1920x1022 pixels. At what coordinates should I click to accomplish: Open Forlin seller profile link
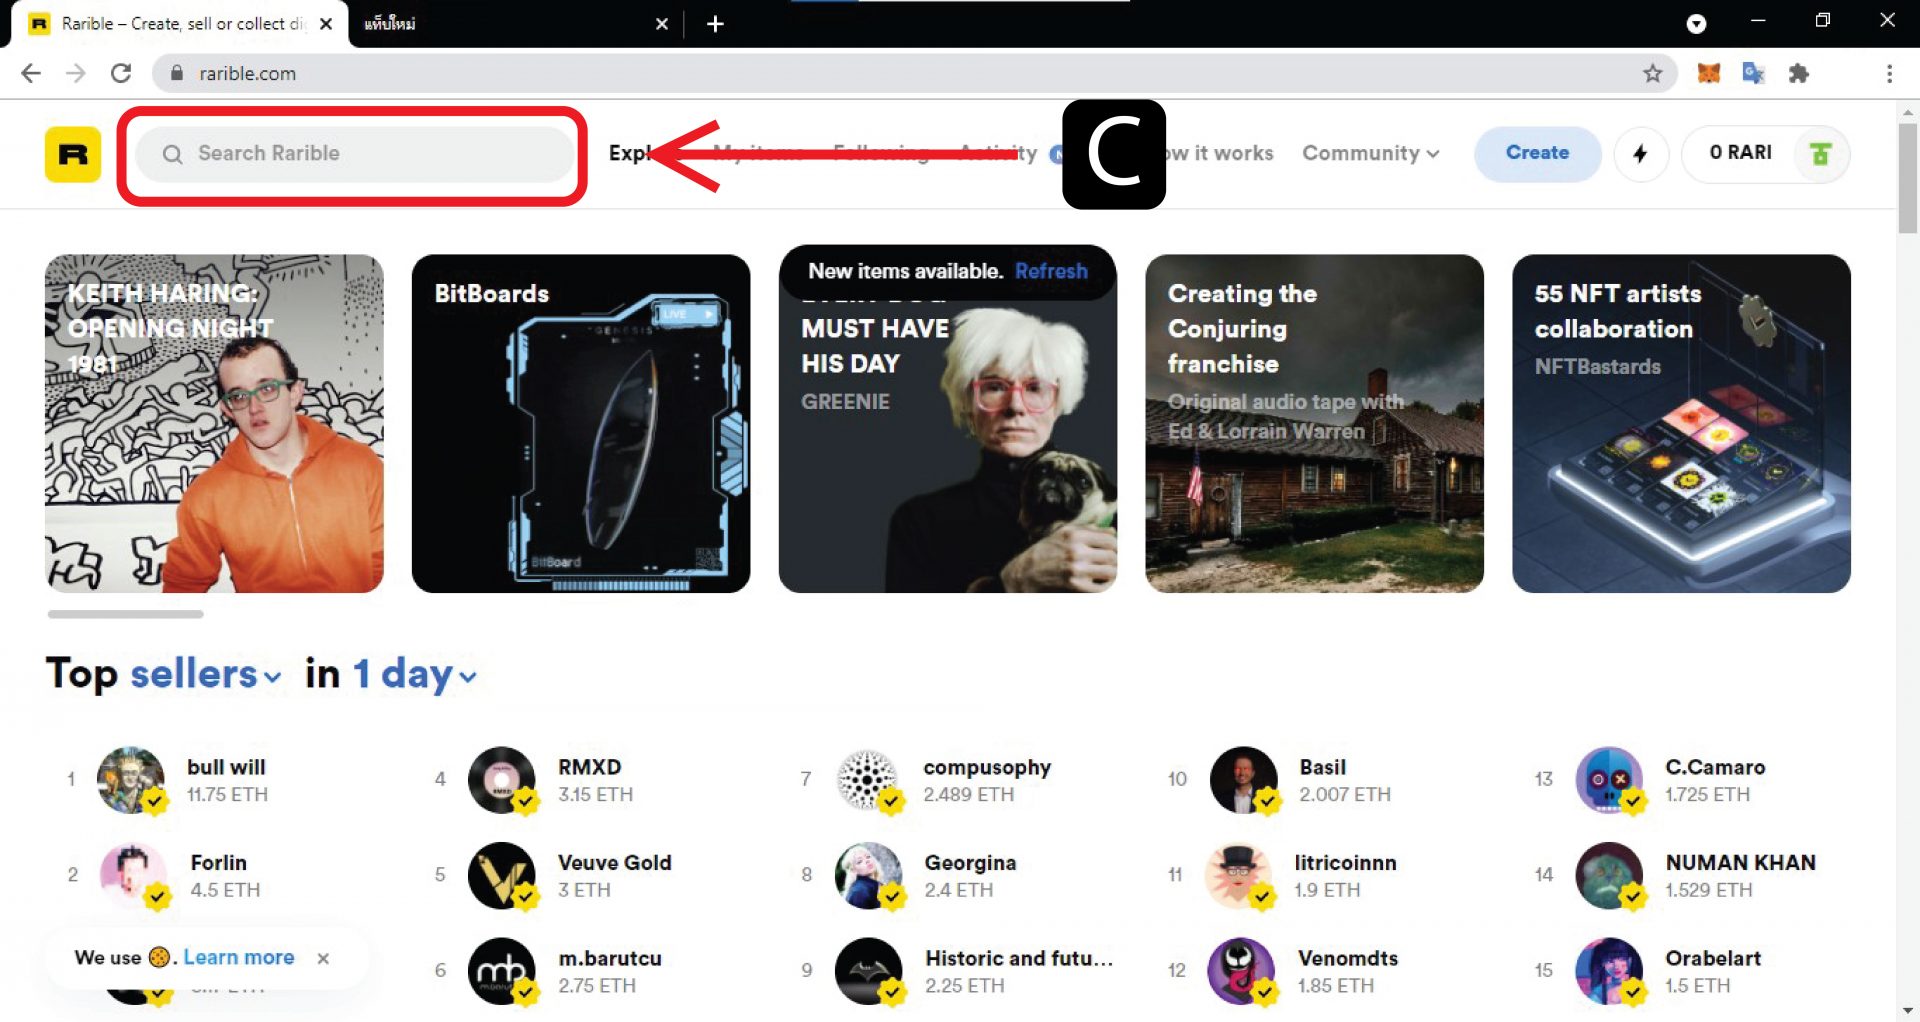pos(218,863)
